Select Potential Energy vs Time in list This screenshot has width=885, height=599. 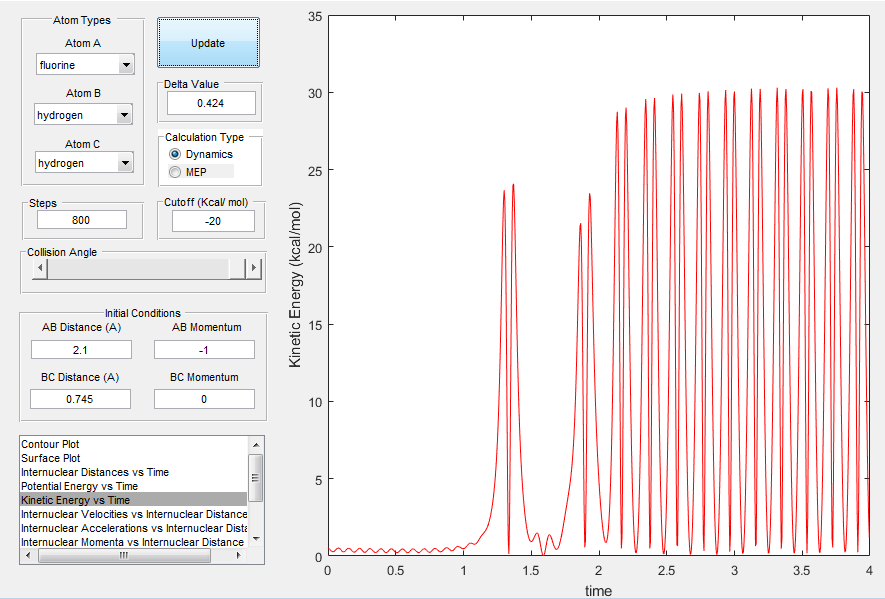pyautogui.click(x=79, y=486)
